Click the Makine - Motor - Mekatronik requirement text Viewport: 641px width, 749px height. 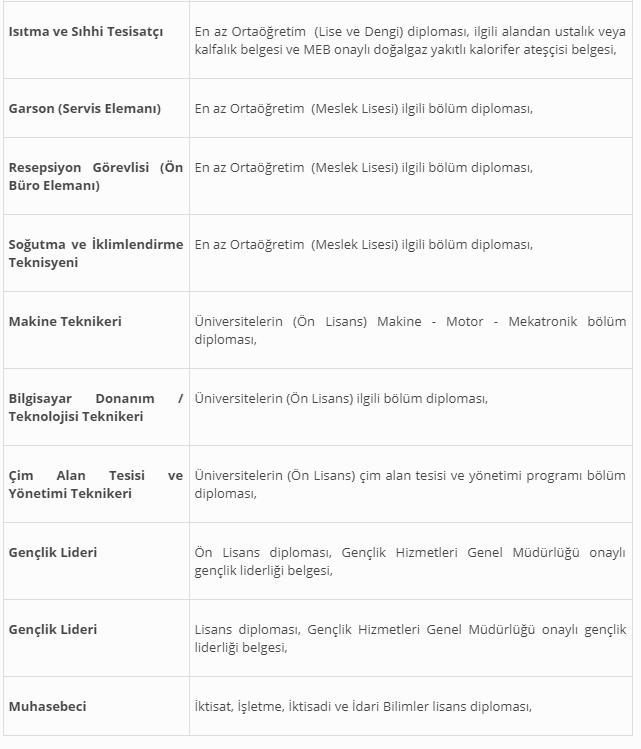coord(410,330)
